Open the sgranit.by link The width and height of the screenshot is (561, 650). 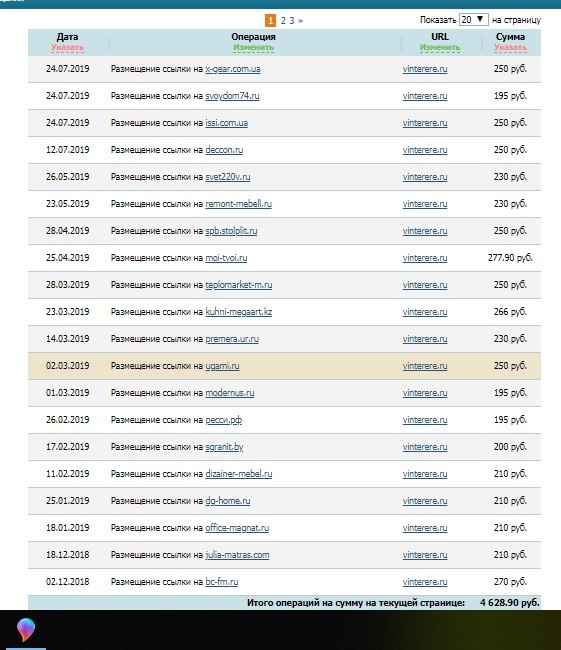coord(224,447)
